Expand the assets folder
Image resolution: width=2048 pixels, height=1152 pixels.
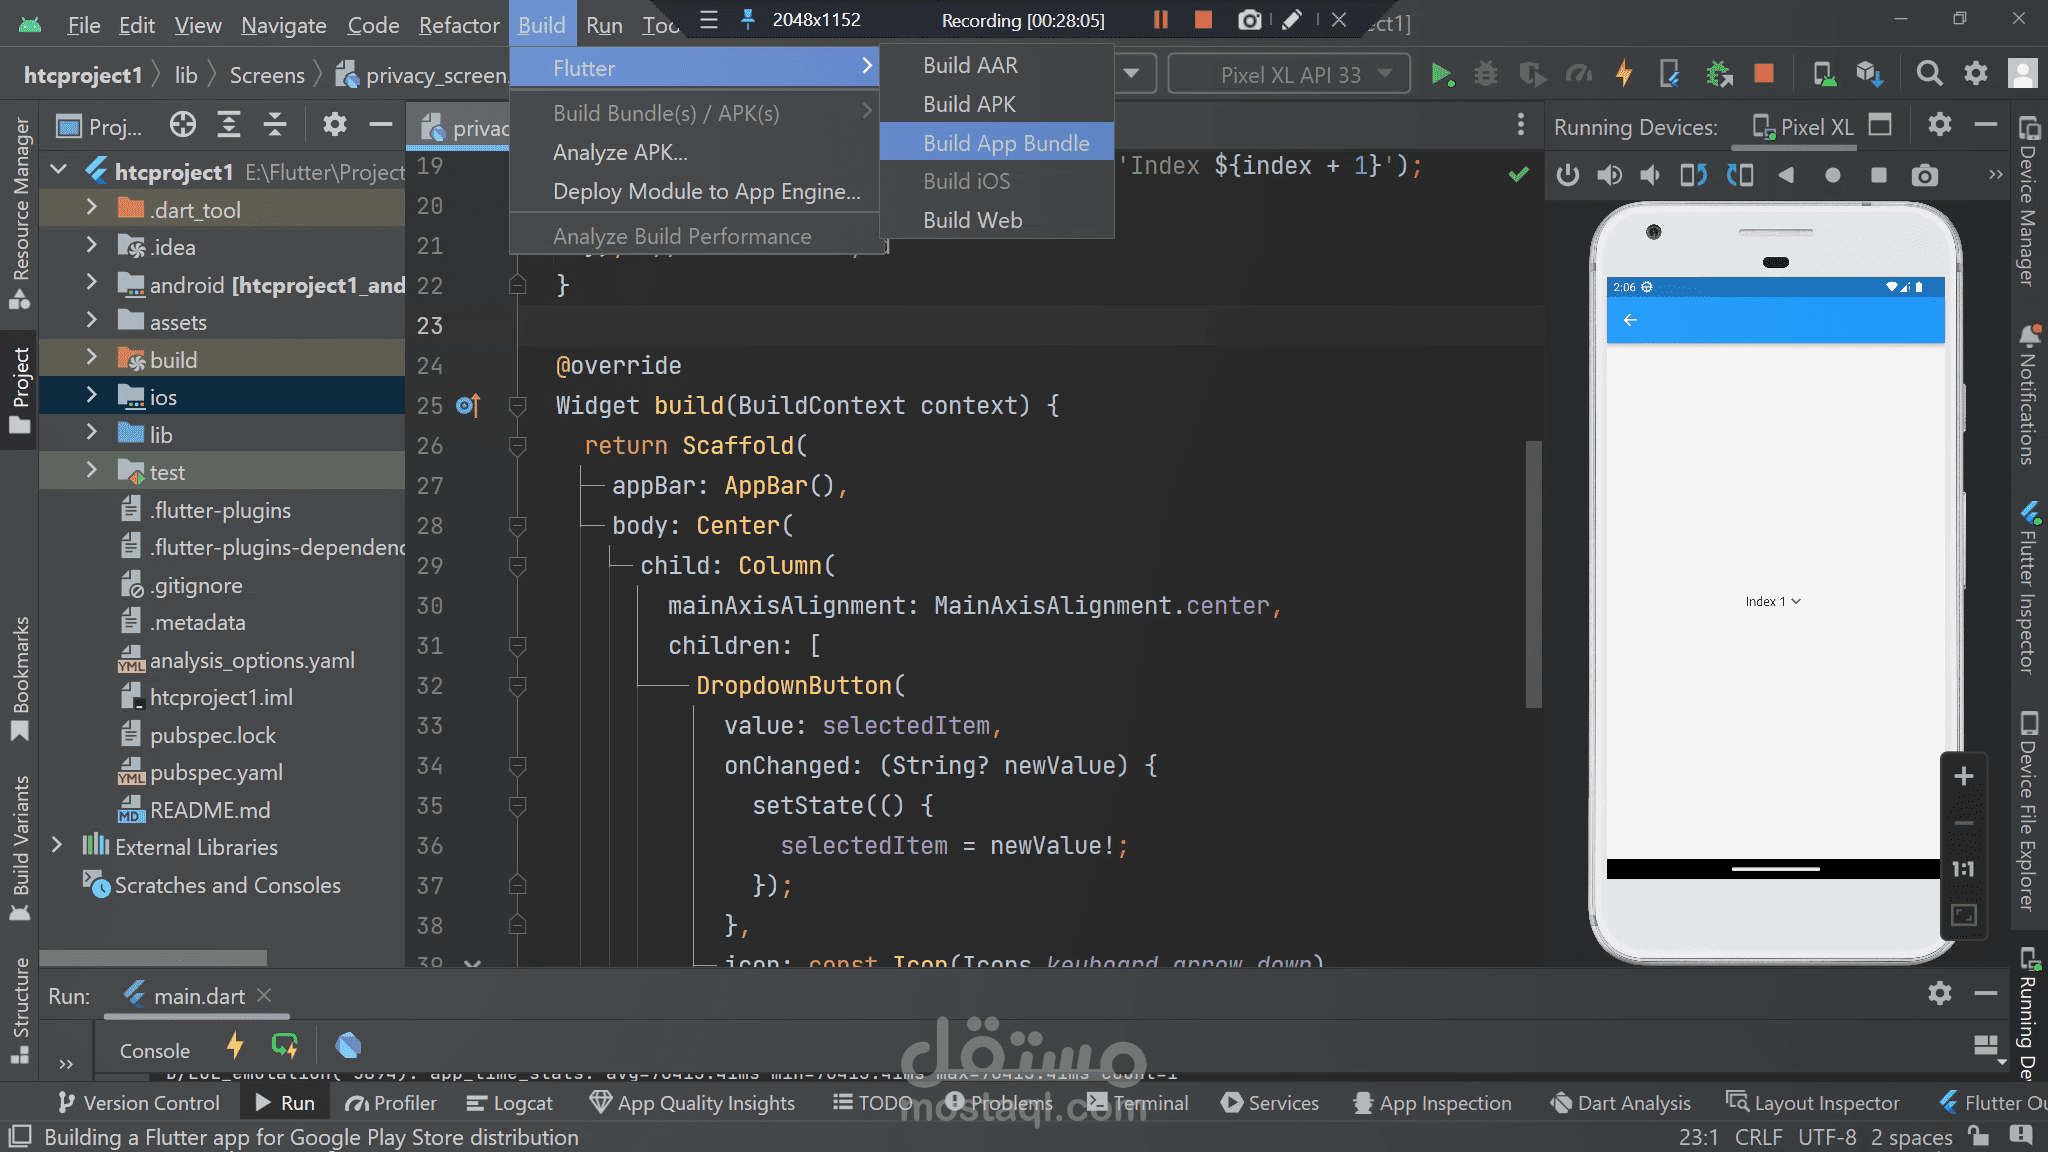click(92, 321)
